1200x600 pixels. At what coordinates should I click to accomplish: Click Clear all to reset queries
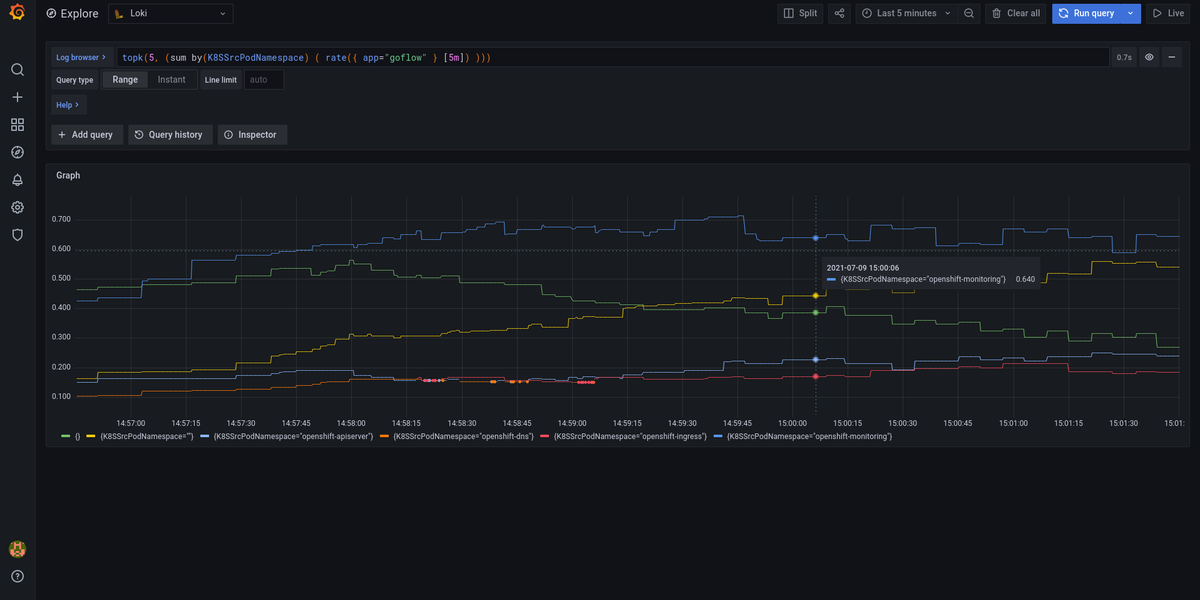1015,13
